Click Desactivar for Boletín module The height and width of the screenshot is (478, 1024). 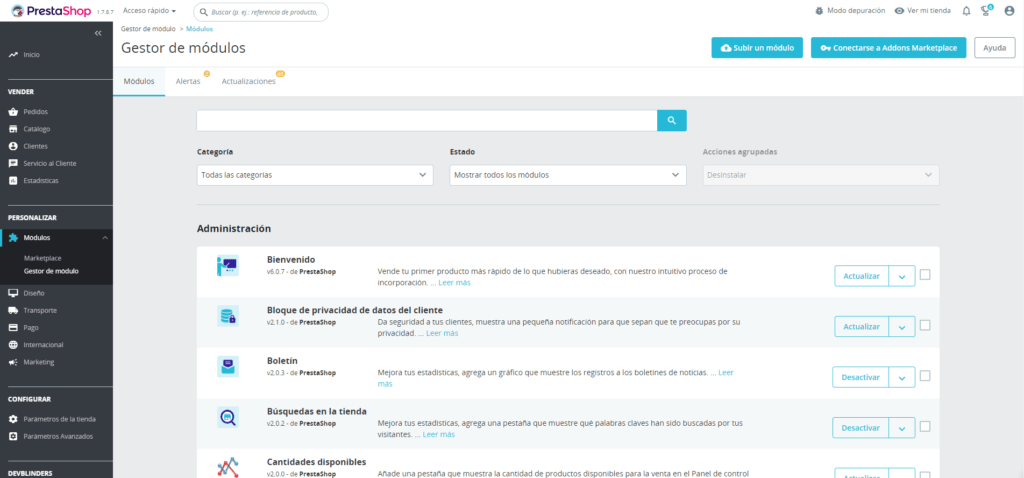[861, 377]
